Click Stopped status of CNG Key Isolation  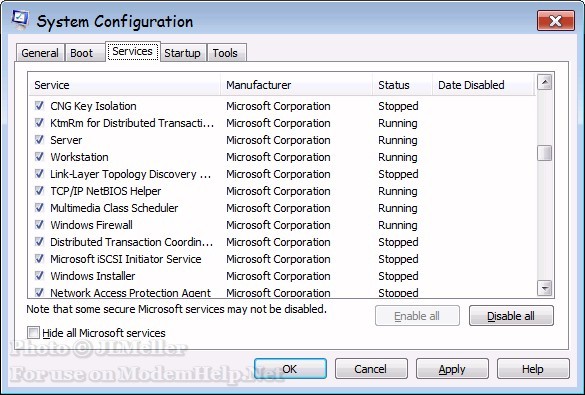pos(398,106)
